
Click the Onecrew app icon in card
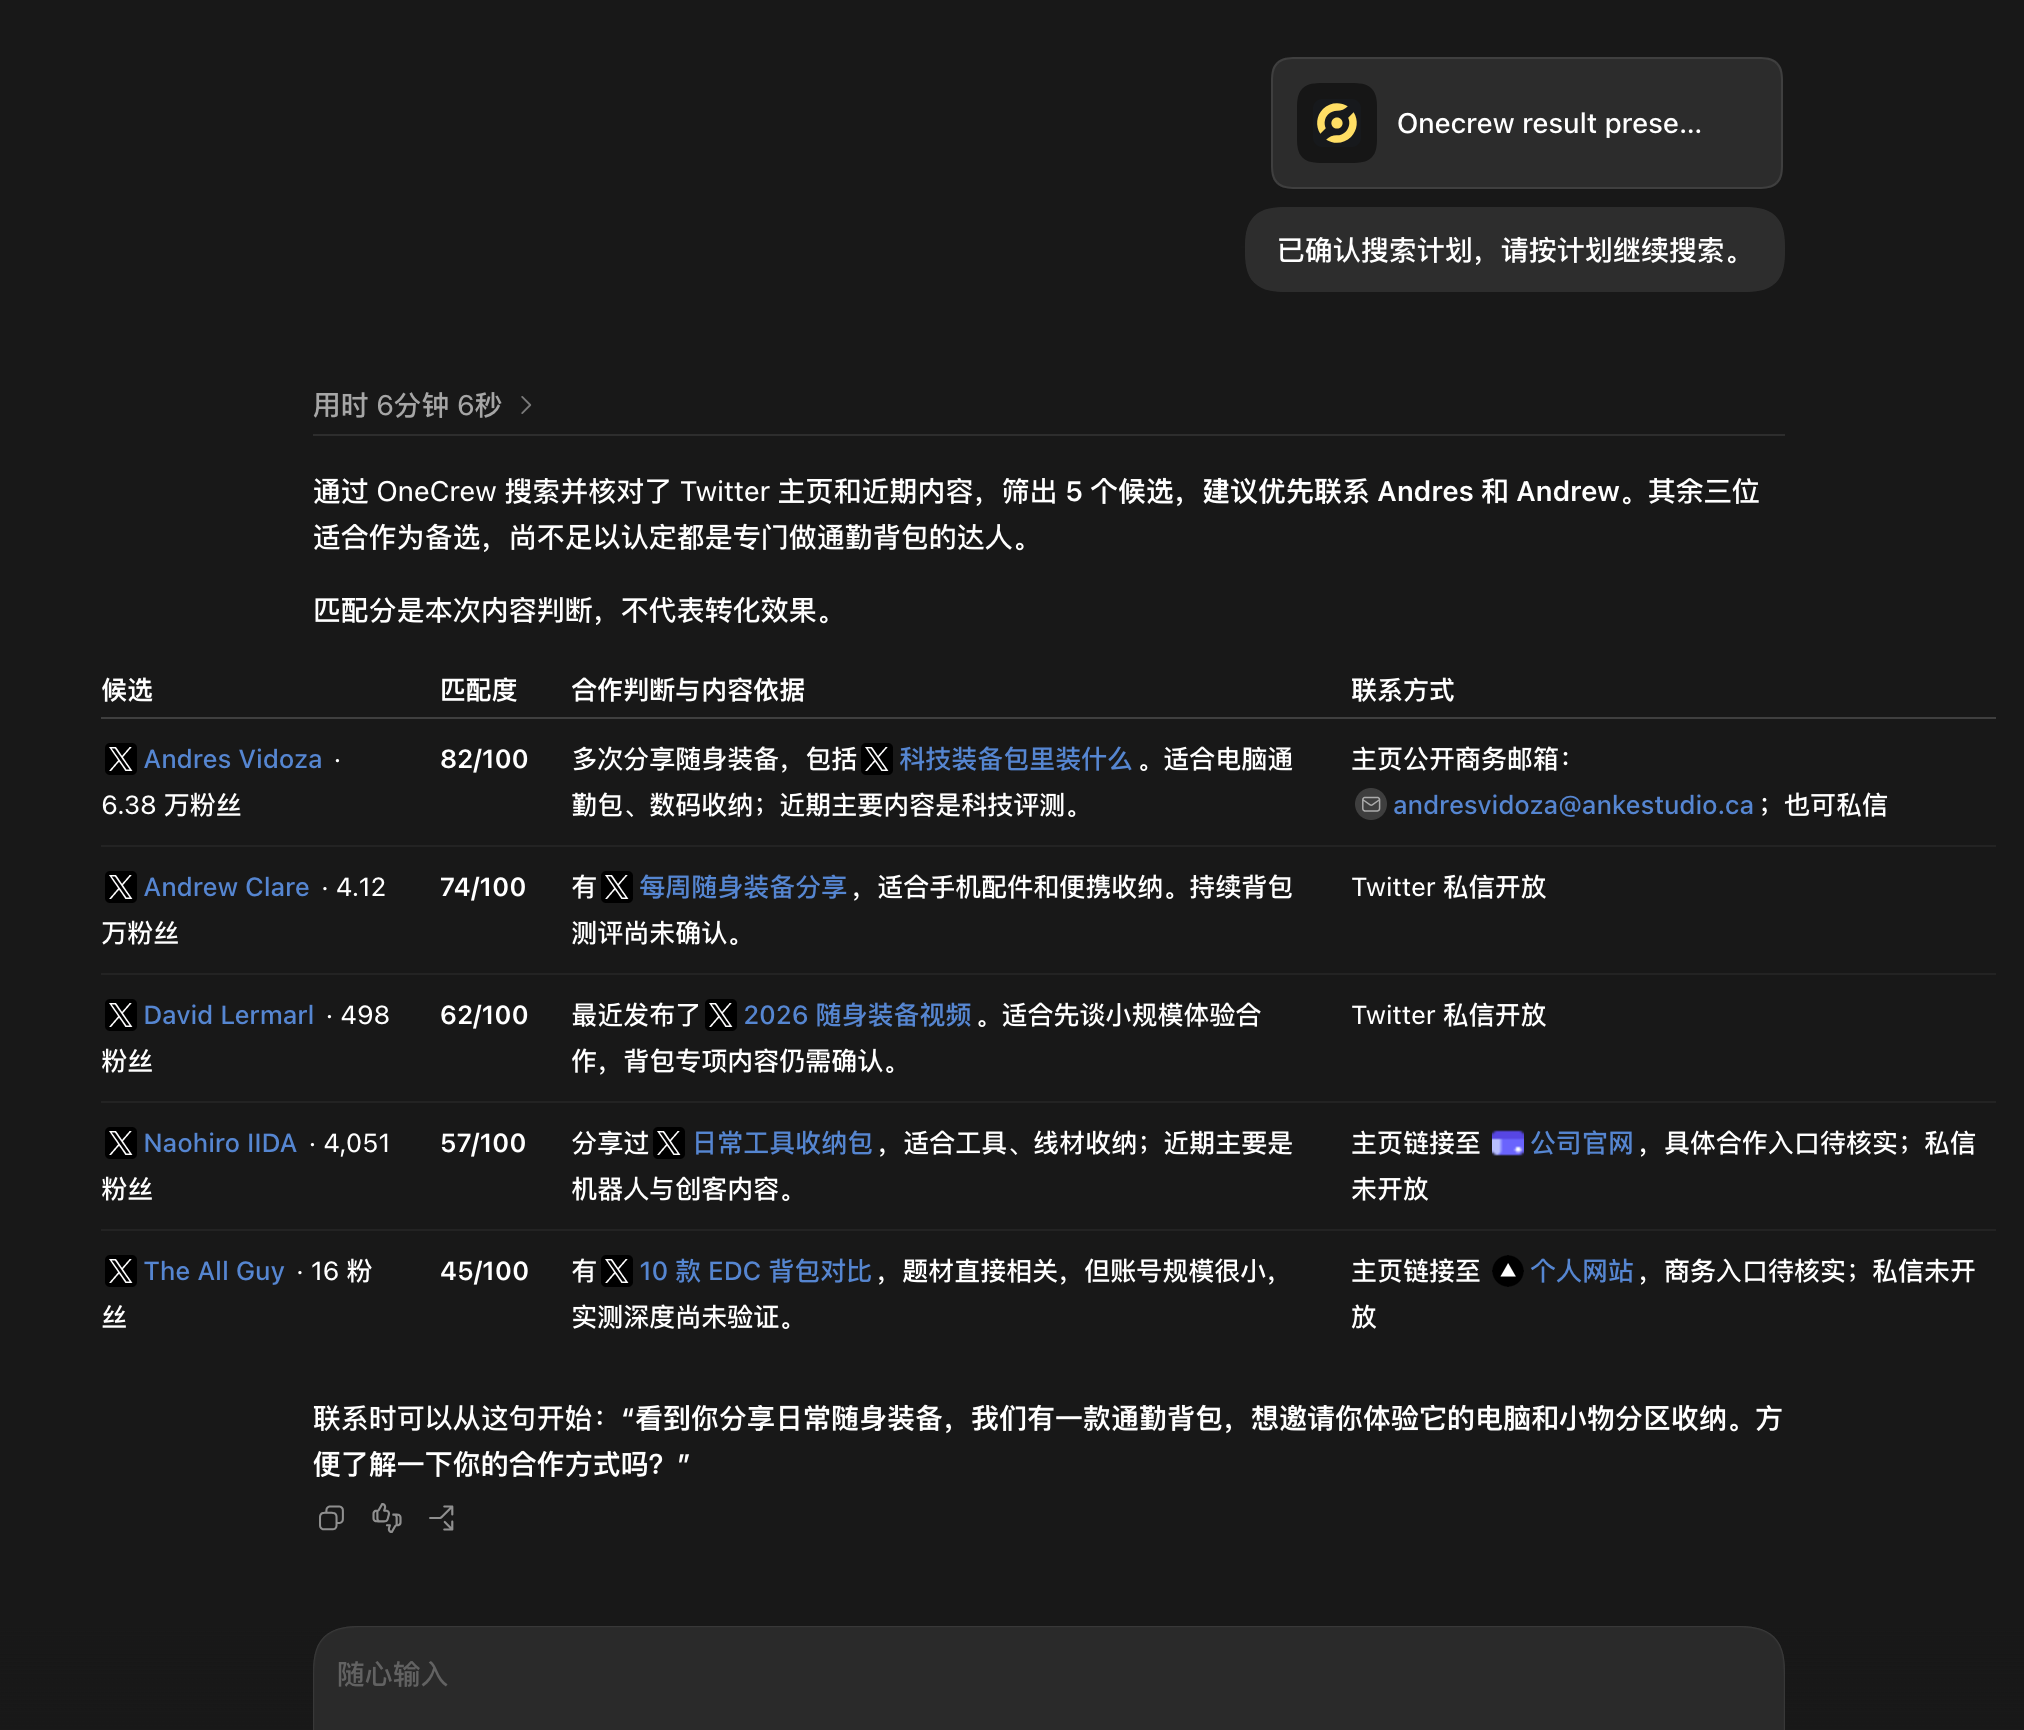coord(1337,123)
